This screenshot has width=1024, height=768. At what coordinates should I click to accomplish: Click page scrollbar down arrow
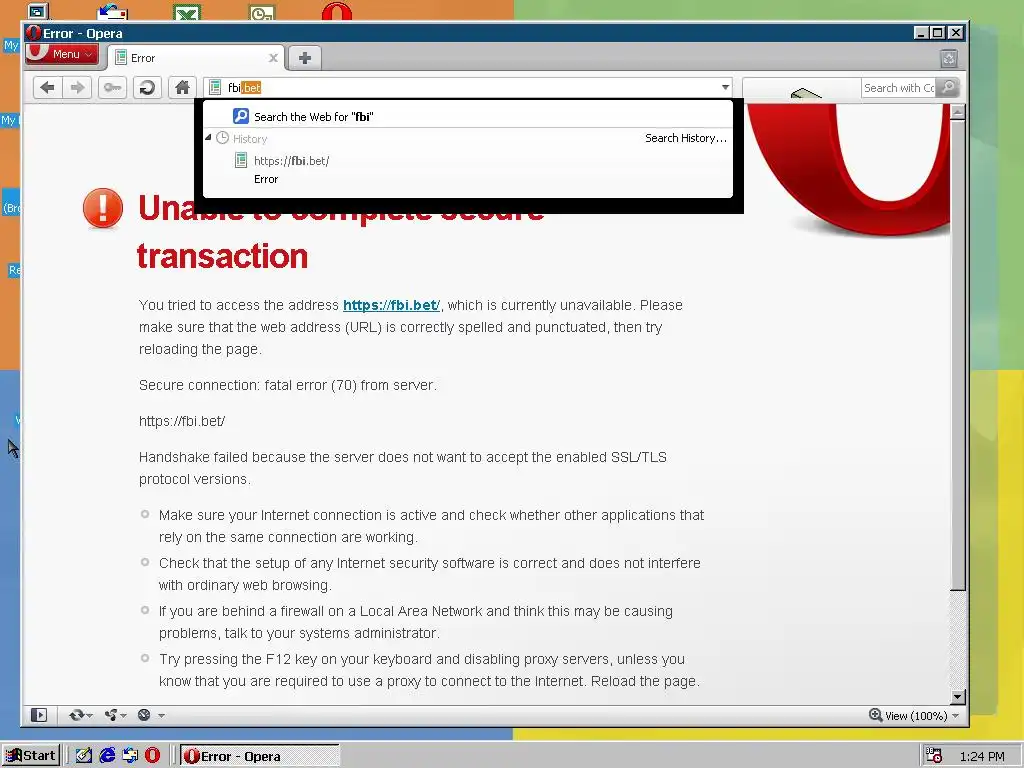(x=957, y=696)
